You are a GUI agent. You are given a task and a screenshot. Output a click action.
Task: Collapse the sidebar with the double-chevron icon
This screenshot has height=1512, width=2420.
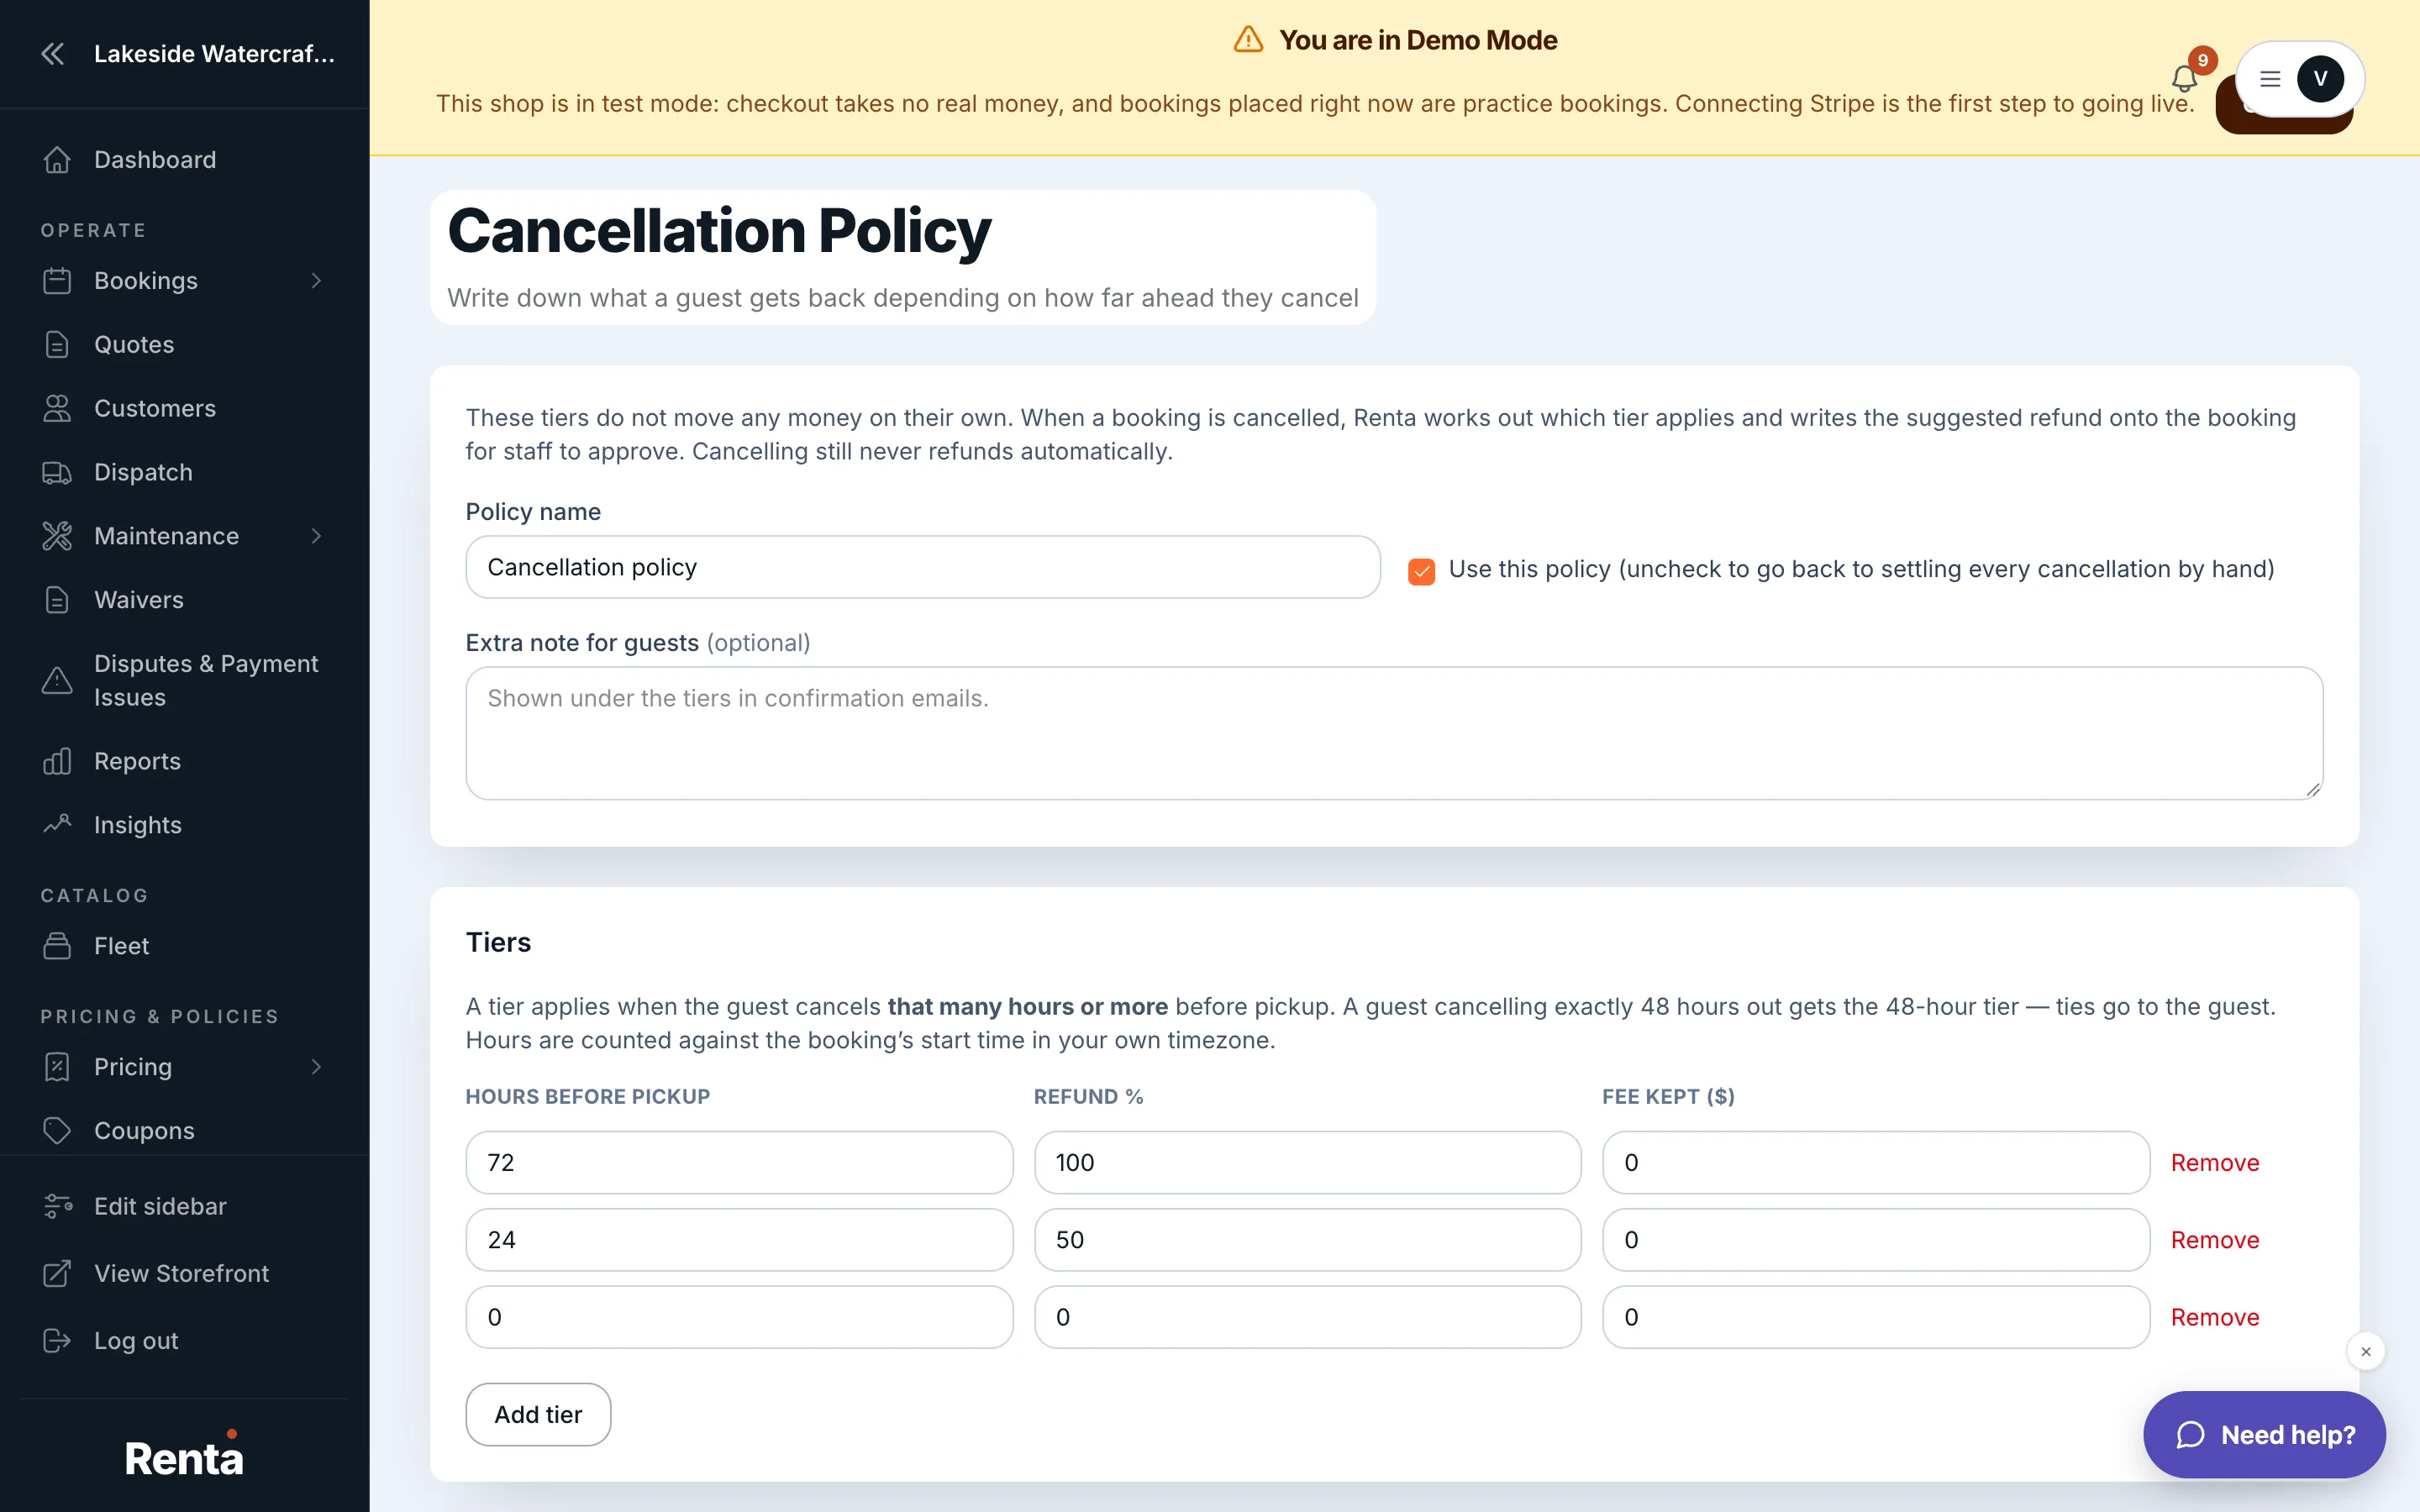(53, 54)
